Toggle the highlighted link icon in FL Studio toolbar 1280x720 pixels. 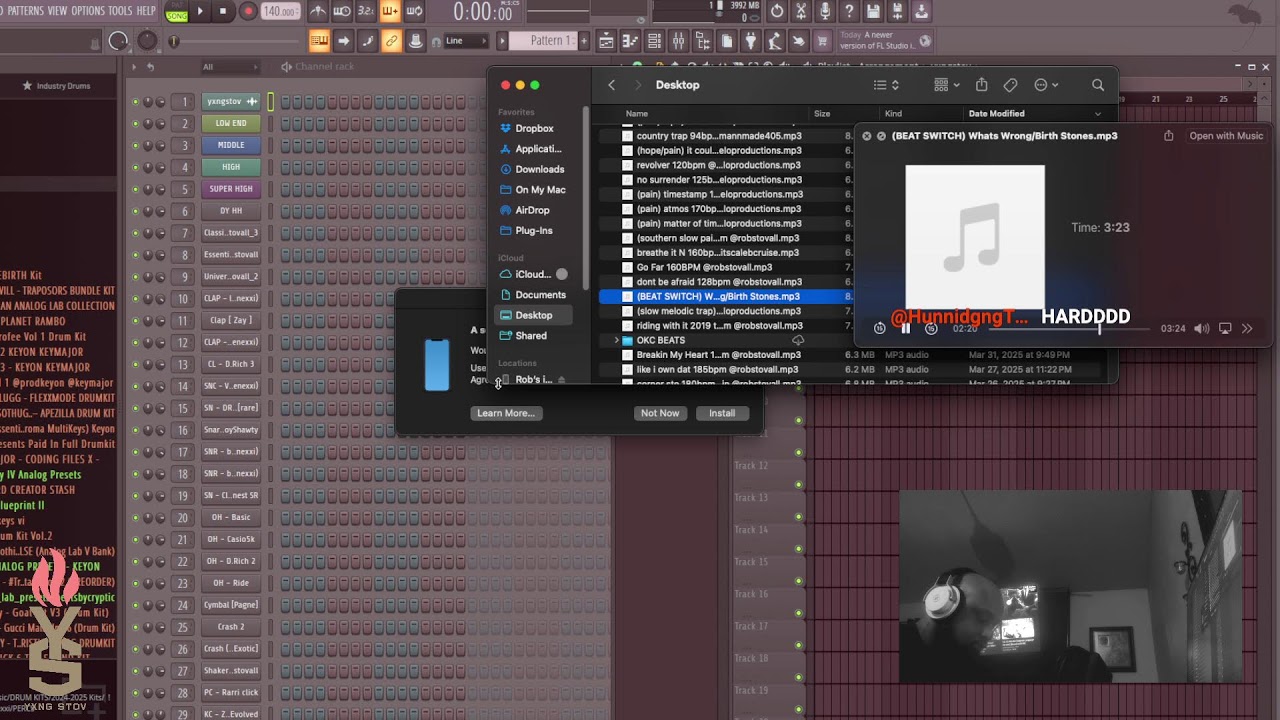(x=391, y=41)
